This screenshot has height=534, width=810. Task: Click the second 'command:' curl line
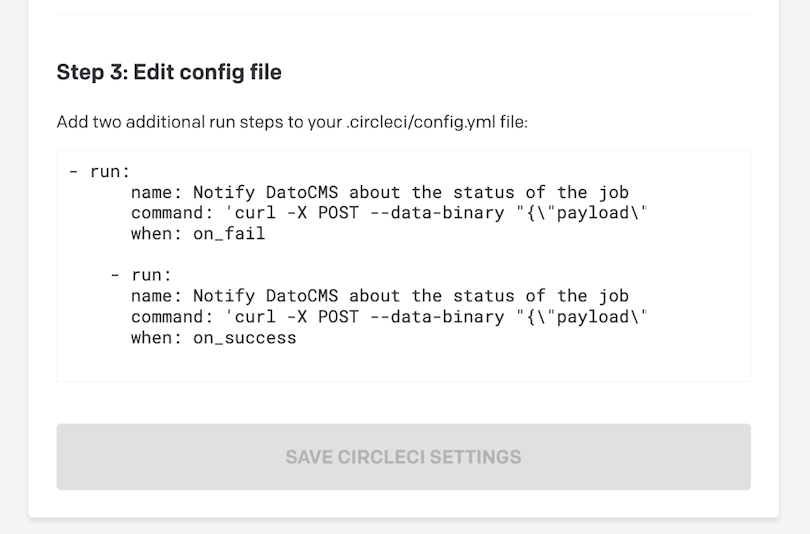coord(389,317)
